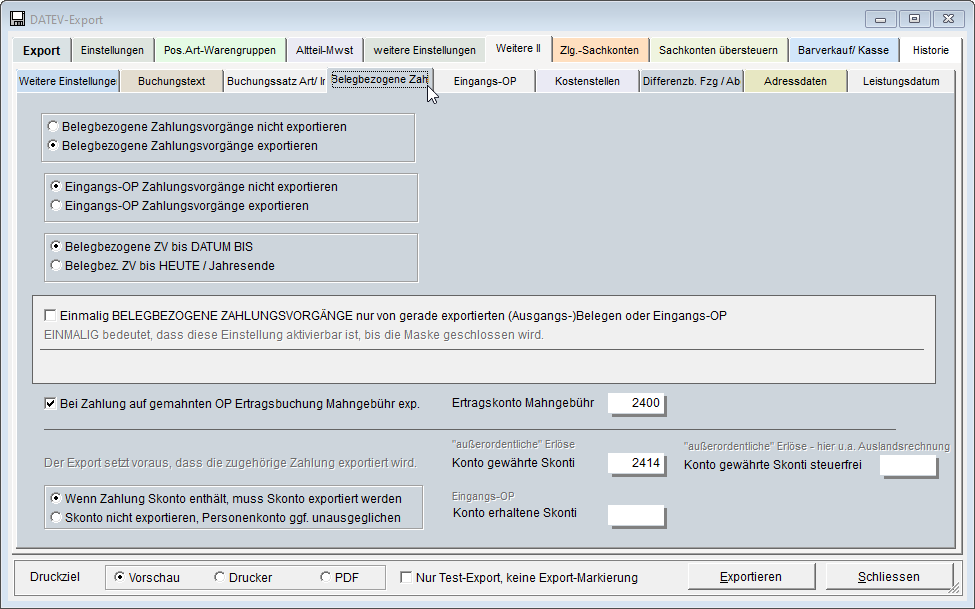Close the DATEV-Export window via X
Viewport: 975px width, 609px height.
[x=948, y=19]
